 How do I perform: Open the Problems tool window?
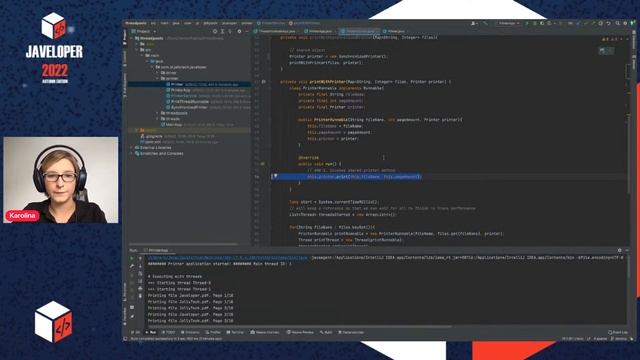(190, 333)
